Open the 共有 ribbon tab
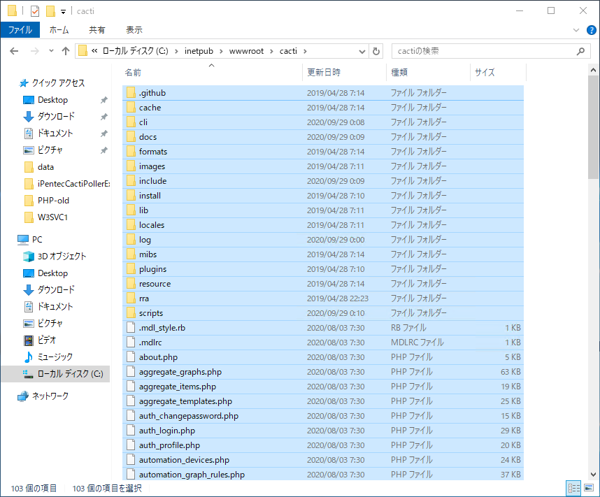Viewport: 600px width, 497px height. coord(97,30)
